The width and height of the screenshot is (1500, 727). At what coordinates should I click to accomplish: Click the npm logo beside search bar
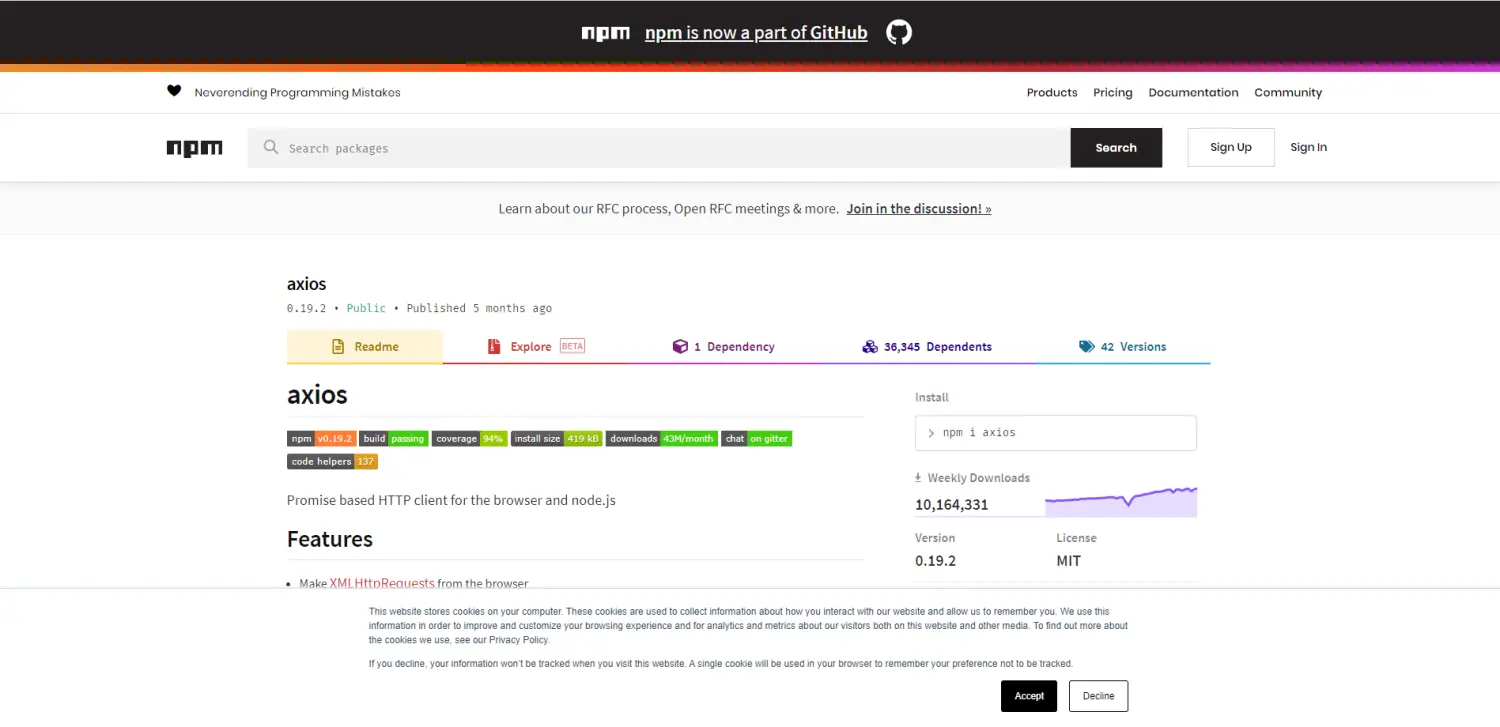pyautogui.click(x=195, y=148)
